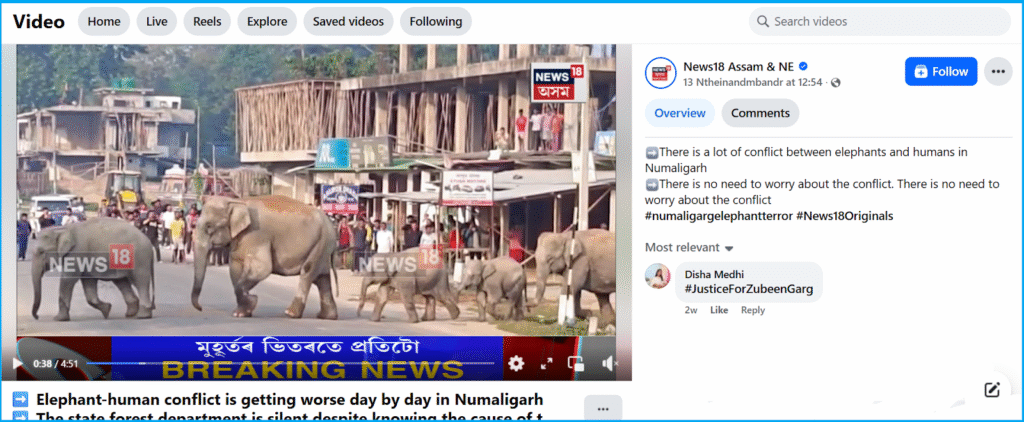Play the elephant video
Image resolution: width=1024 pixels, height=422 pixels.
[x=16, y=364]
